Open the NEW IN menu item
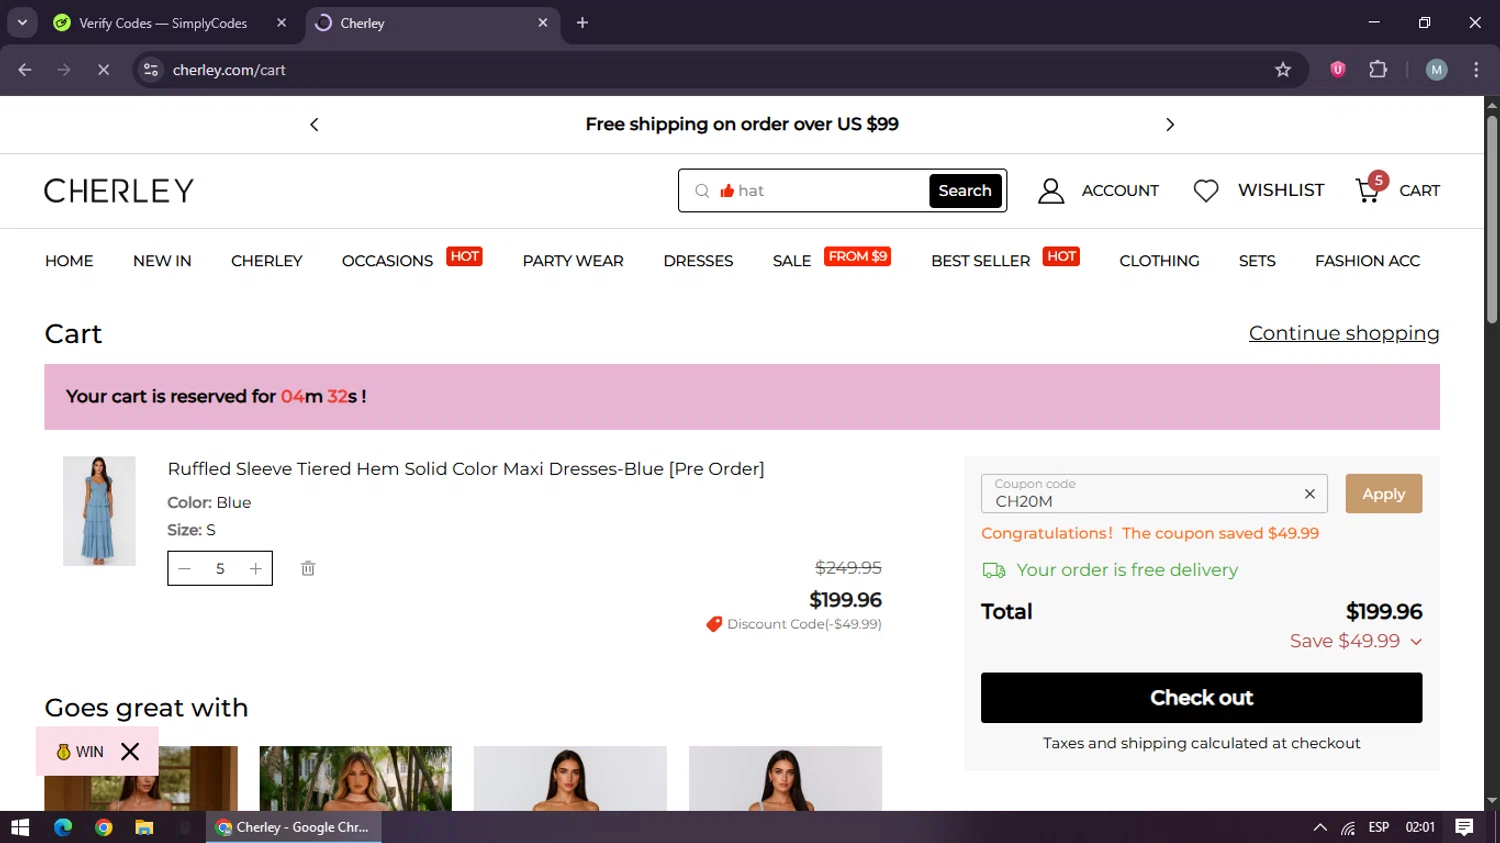Viewport: 1500px width, 843px height. point(162,261)
